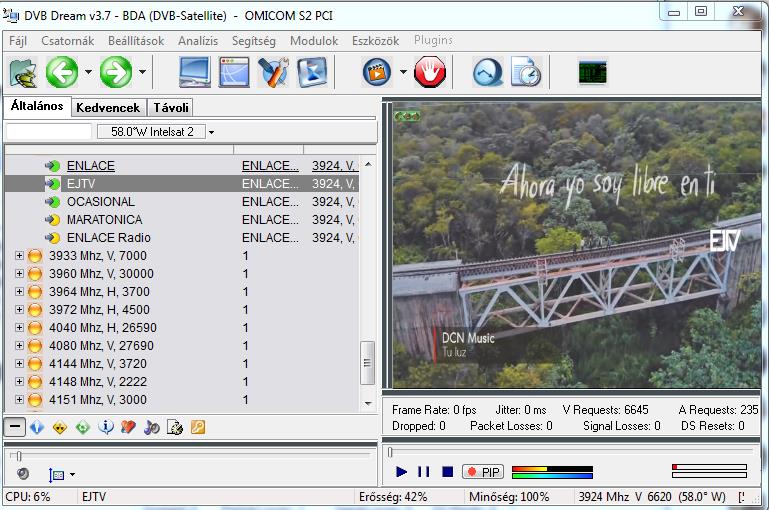Click the music note speaker icon
Viewport: 769px width, 510px height.
coord(152,428)
